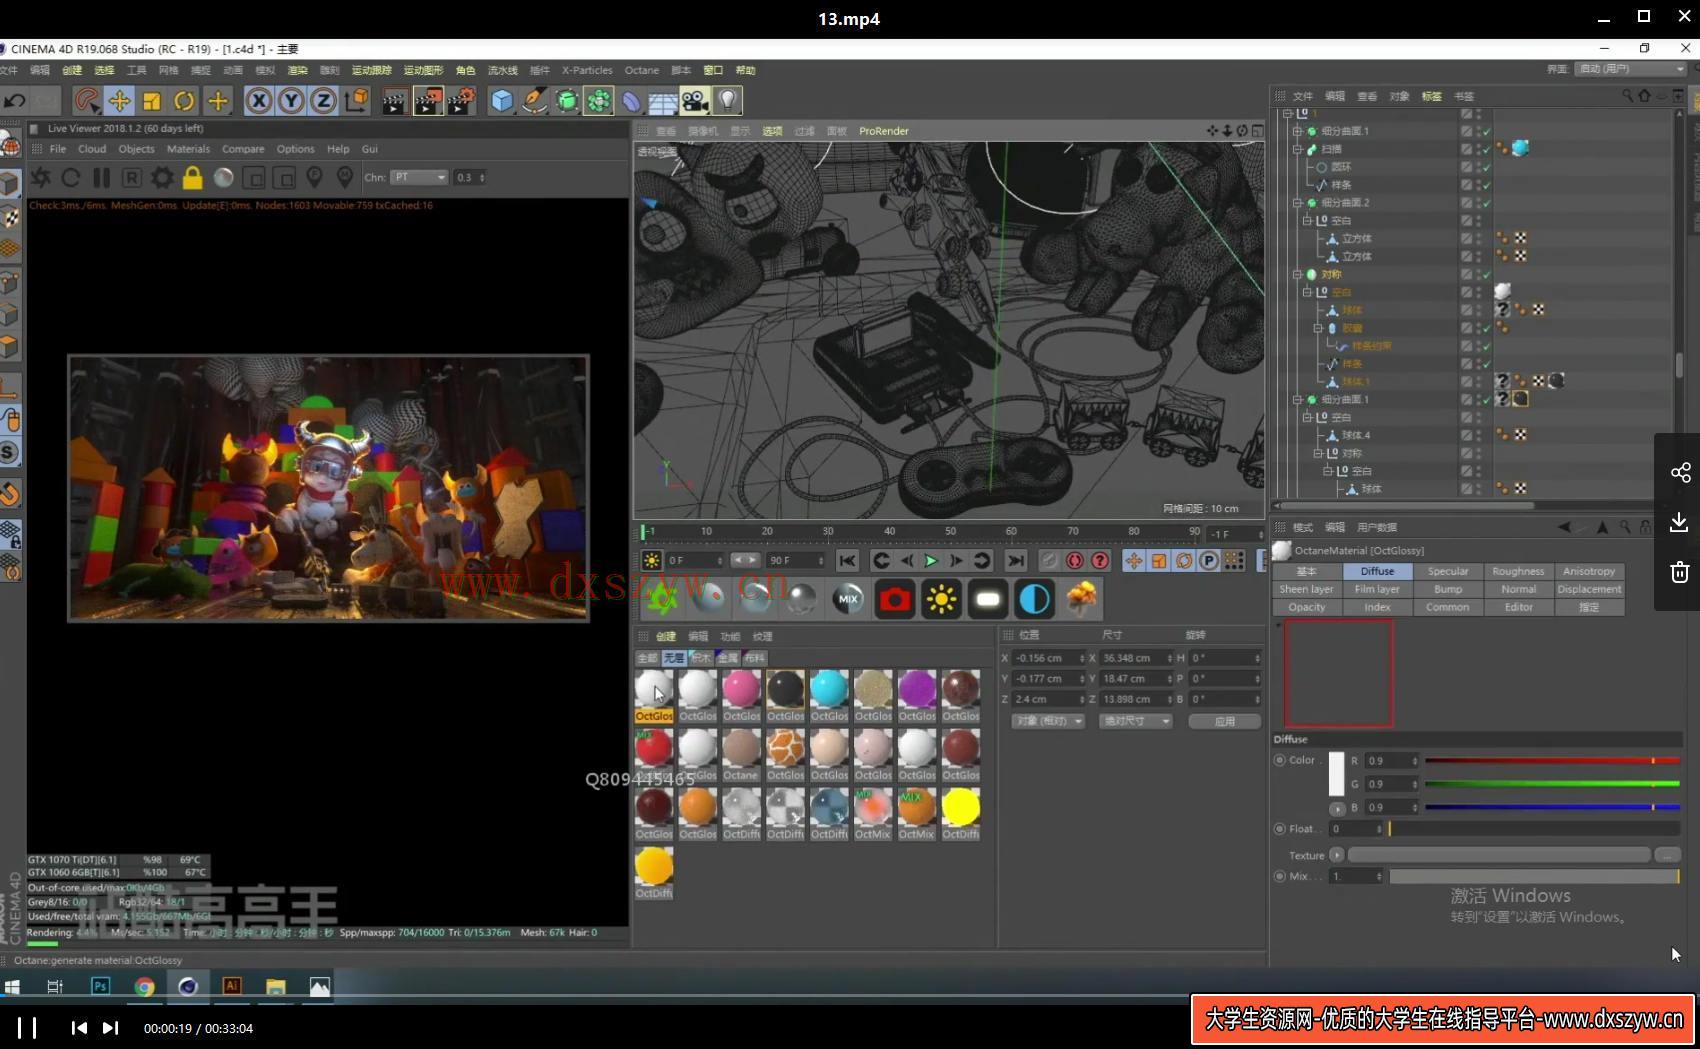Create Octane Mix material icon
Viewport: 1700px width, 1049px height.
pos(848,598)
